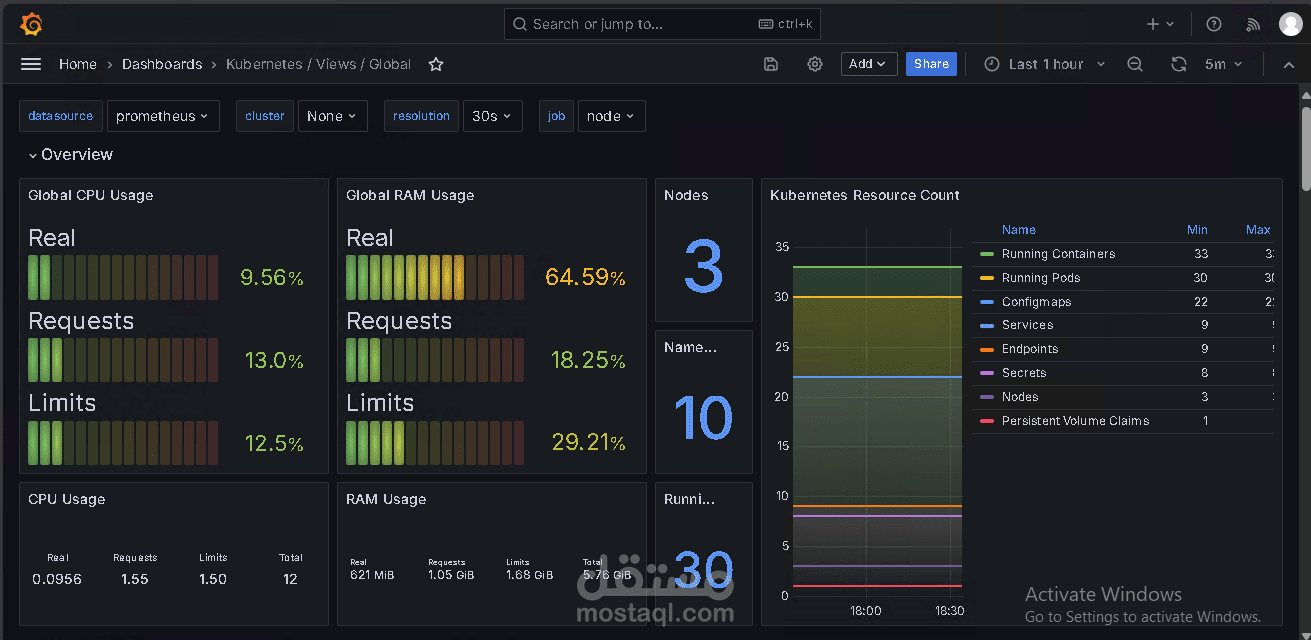Open the prometheus datasource dropdown

click(163, 115)
